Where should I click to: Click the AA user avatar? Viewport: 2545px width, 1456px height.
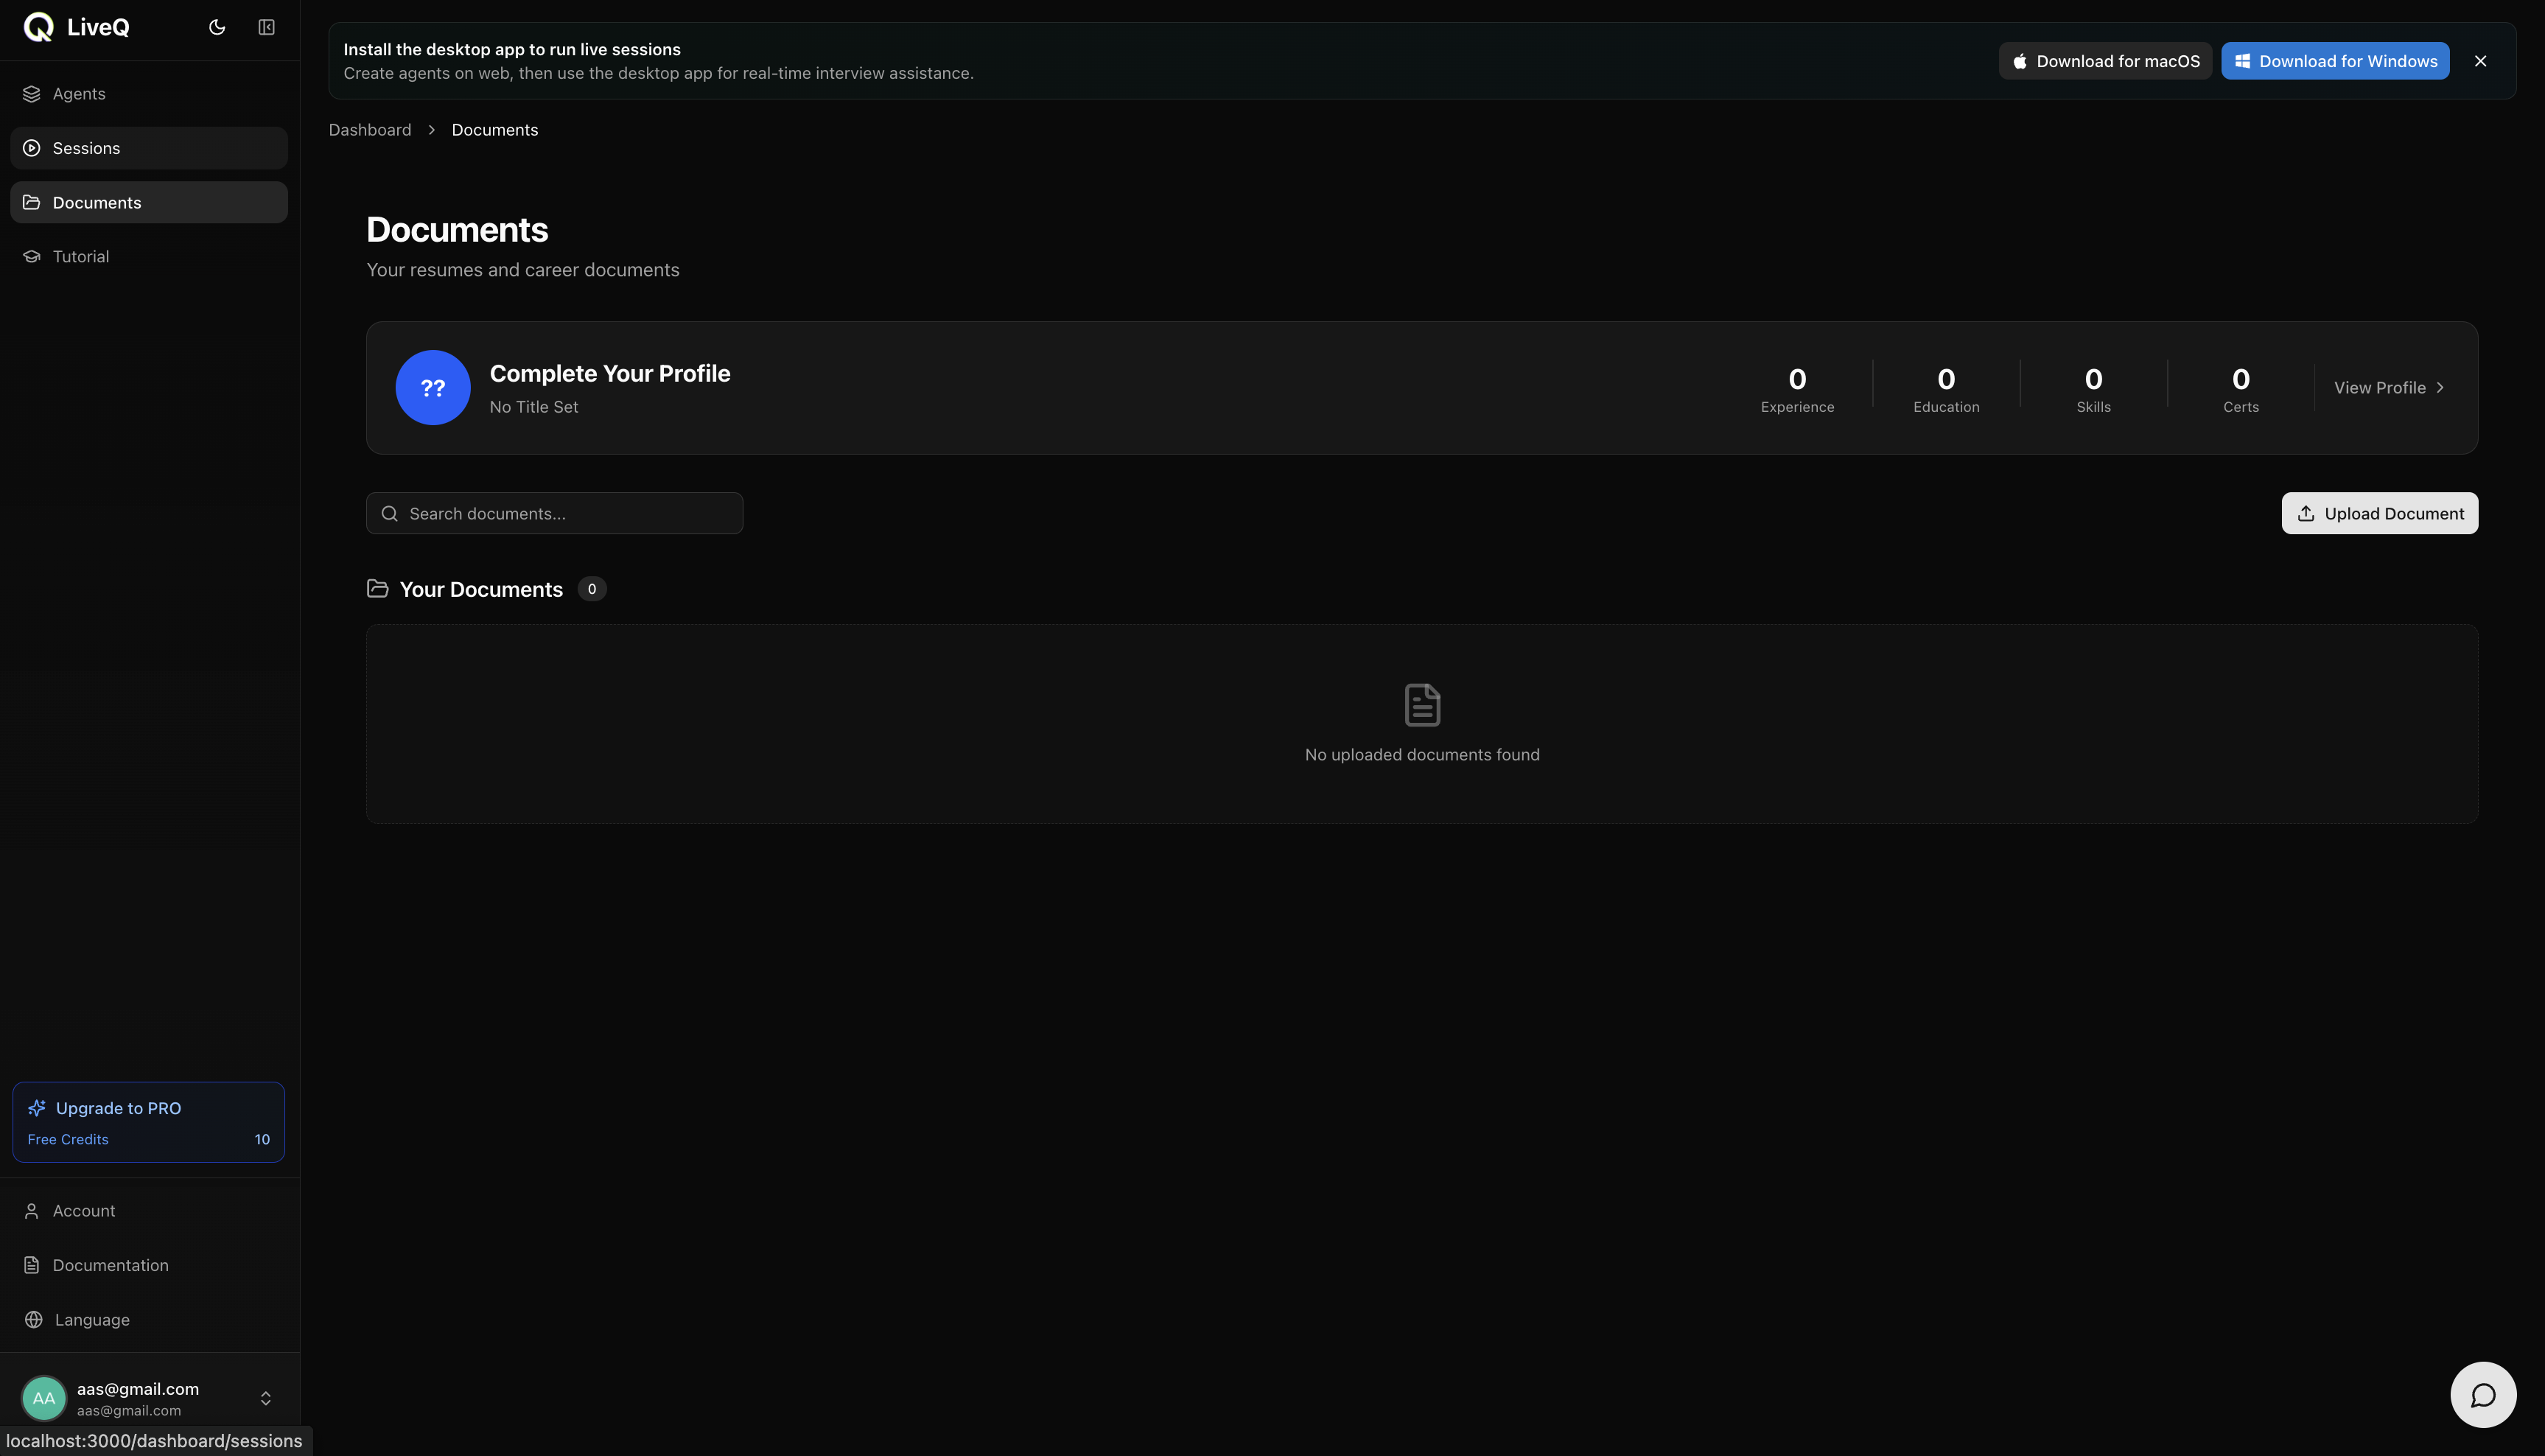coord(44,1398)
